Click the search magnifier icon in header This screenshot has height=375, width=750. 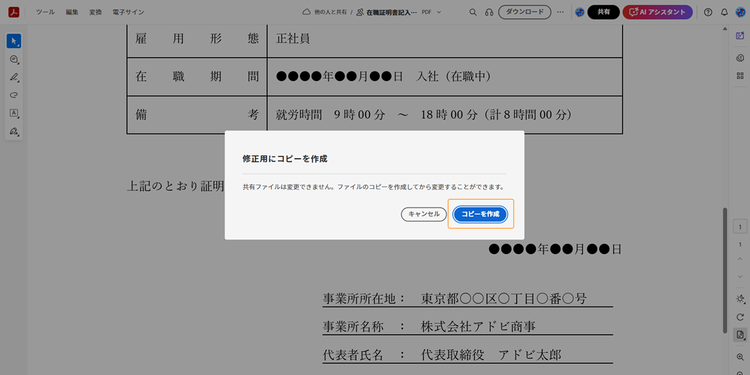click(473, 12)
